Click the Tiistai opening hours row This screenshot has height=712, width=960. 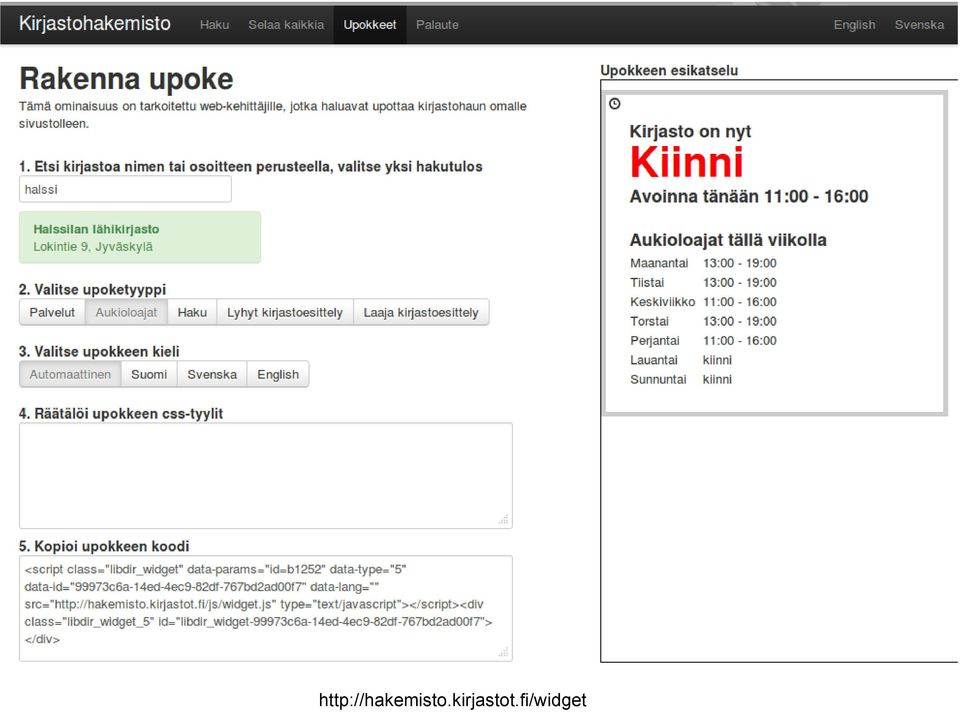click(x=703, y=283)
